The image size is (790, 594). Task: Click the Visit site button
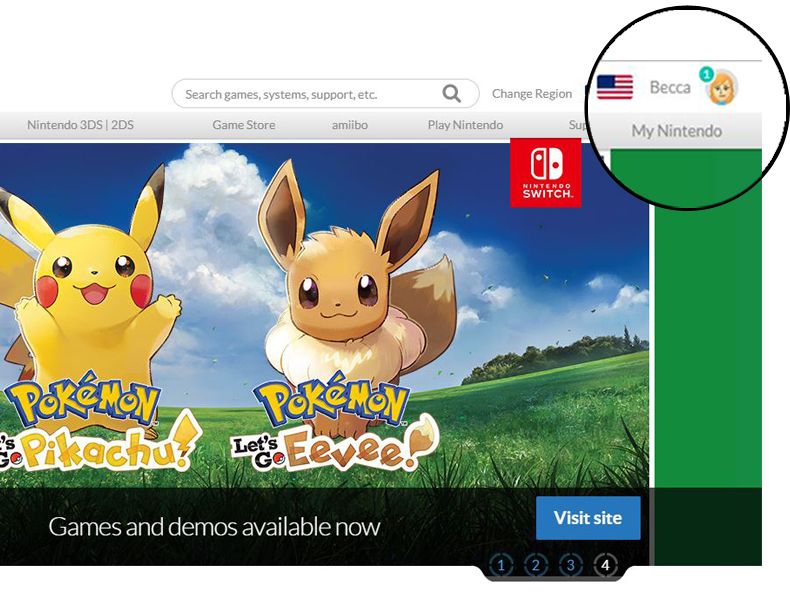tap(588, 518)
